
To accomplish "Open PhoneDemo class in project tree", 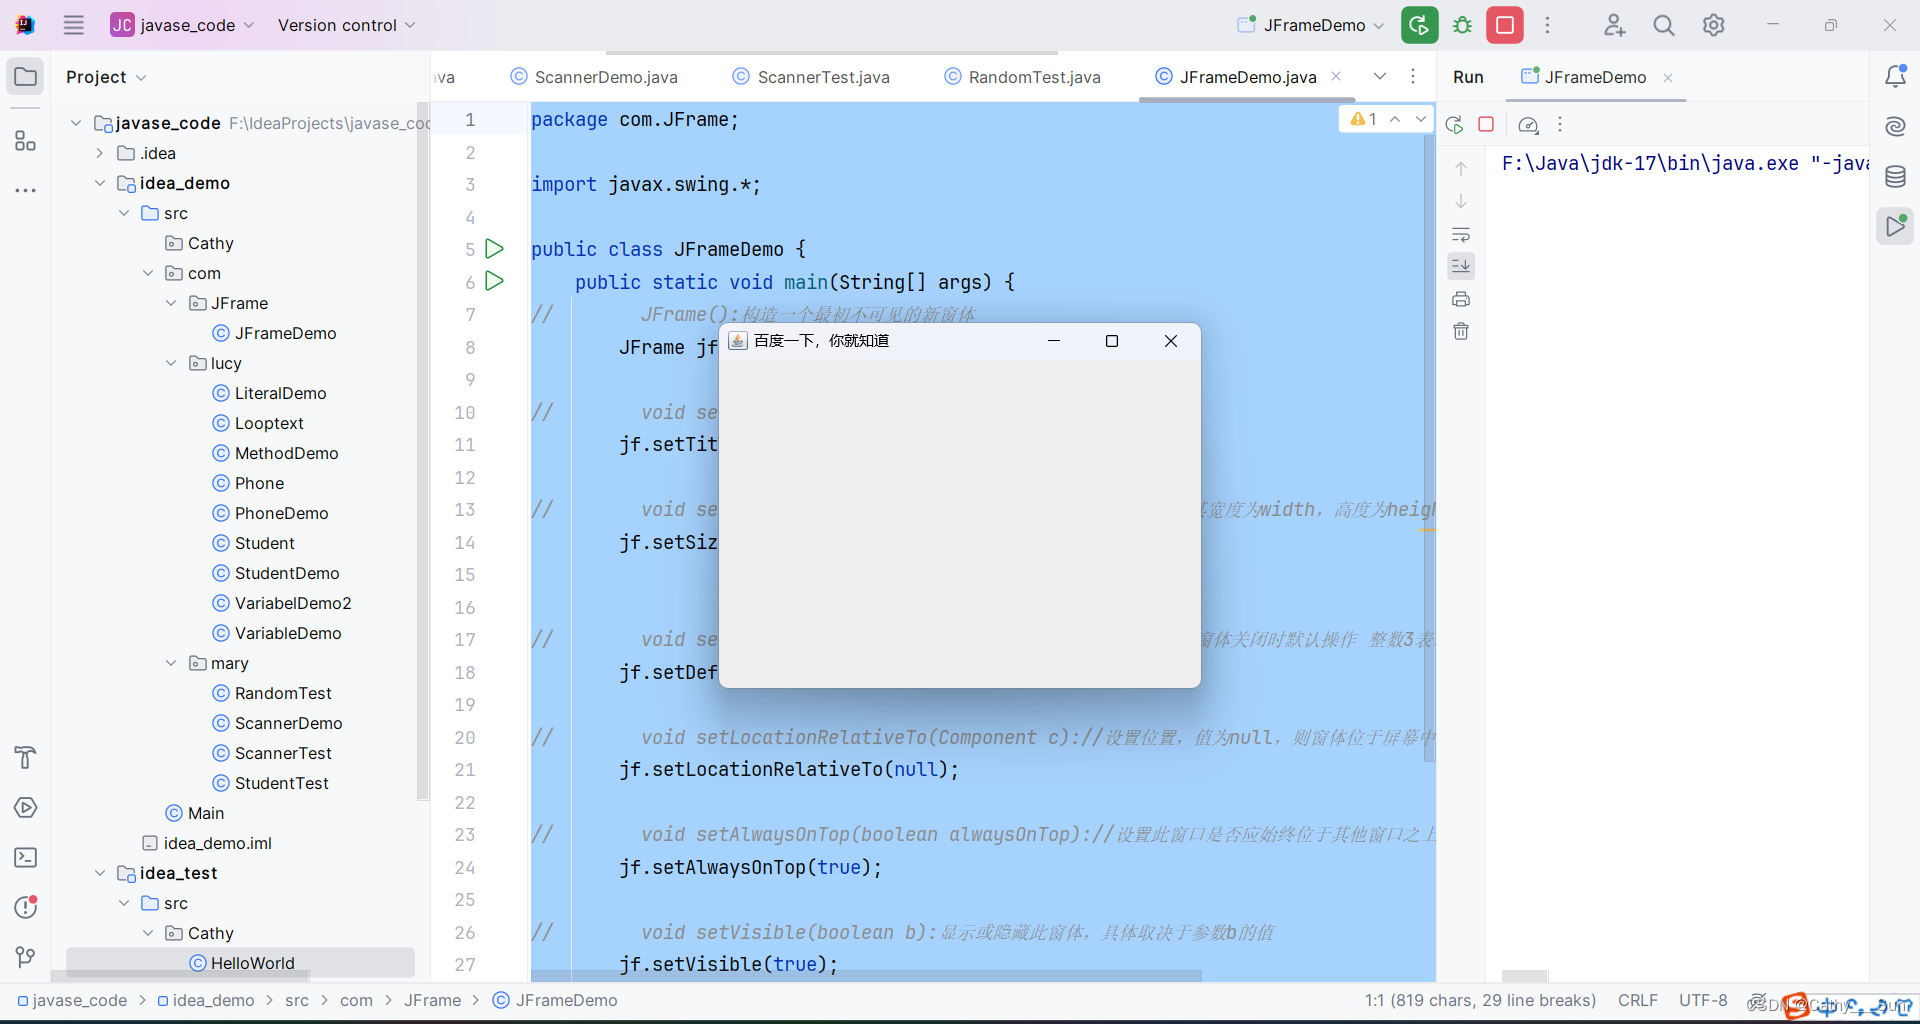I will (281, 513).
